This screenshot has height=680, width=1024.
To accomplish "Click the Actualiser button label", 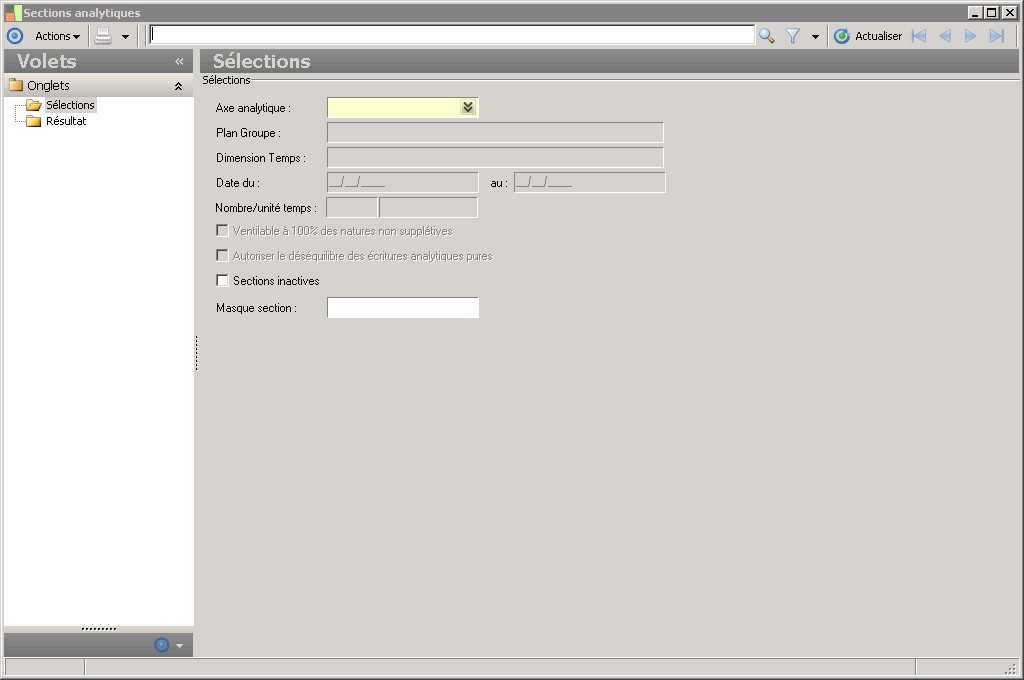I will pyautogui.click(x=878, y=36).
